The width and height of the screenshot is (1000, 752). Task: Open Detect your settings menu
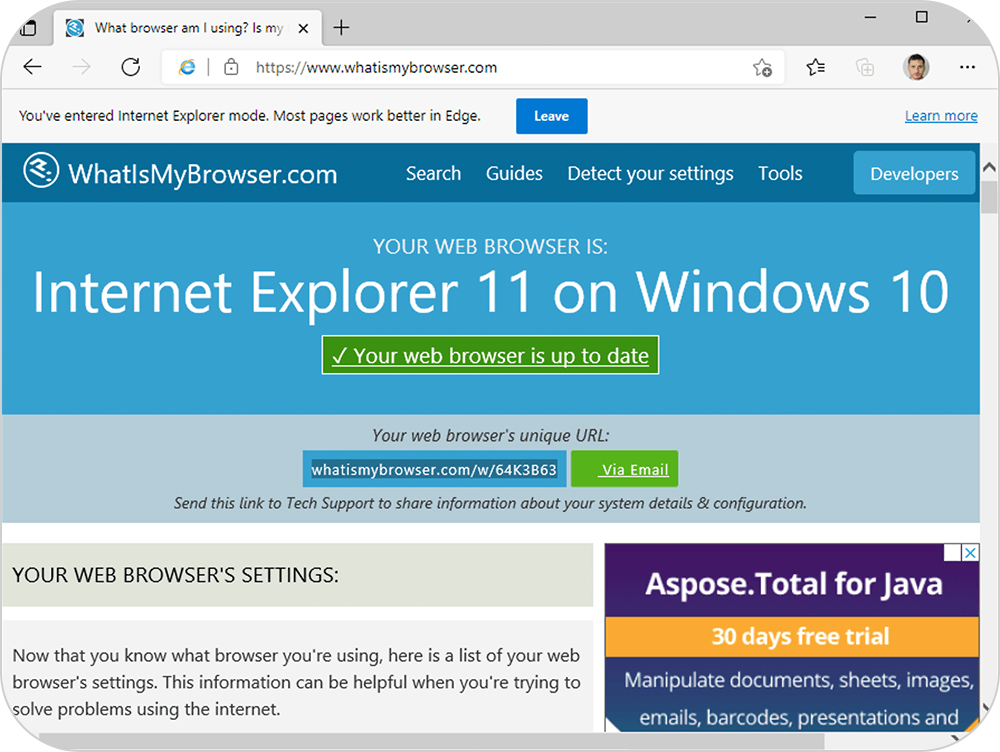[x=651, y=173]
